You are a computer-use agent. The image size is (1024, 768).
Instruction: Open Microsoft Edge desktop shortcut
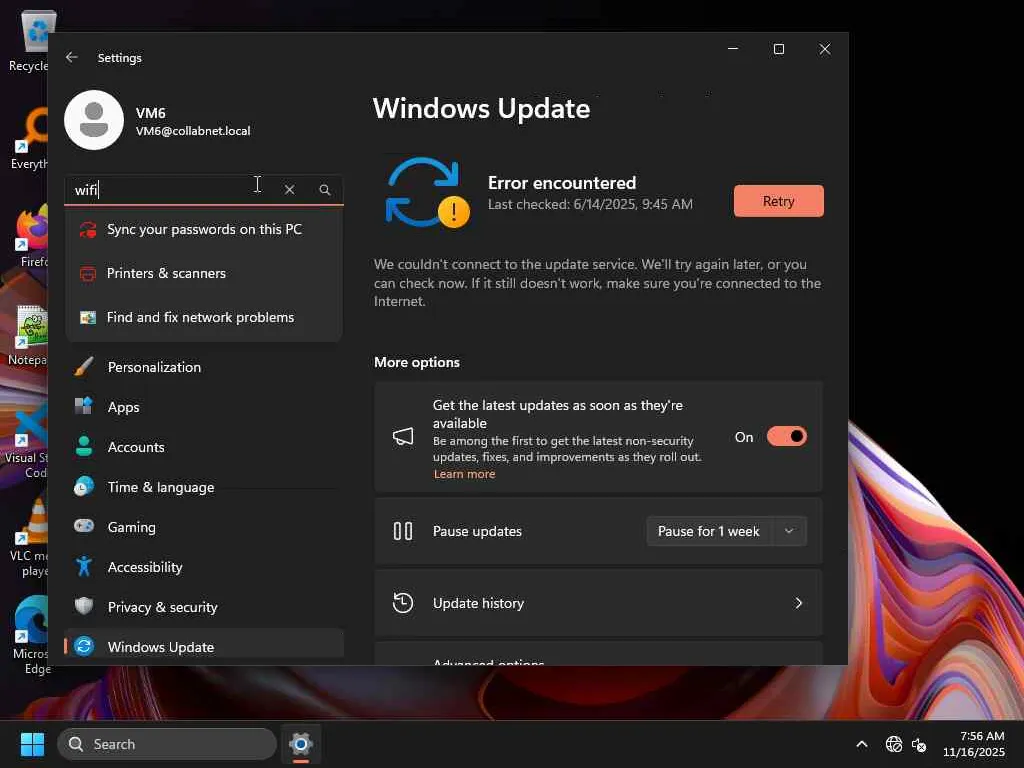[30, 635]
